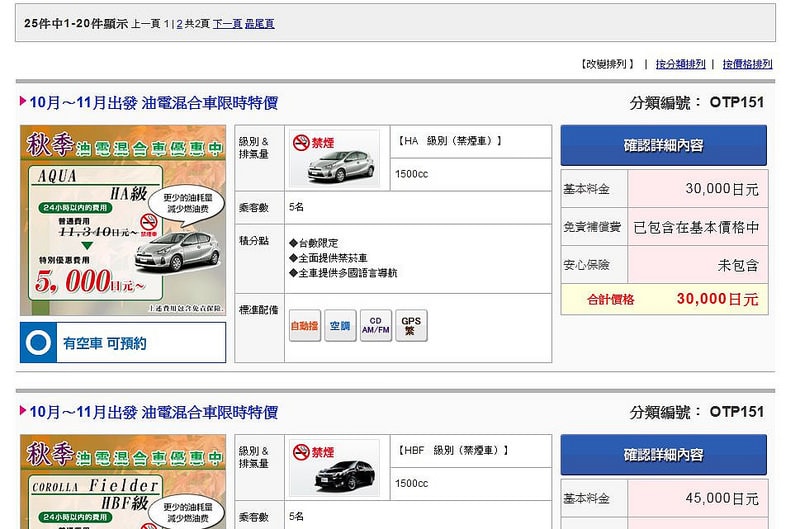Sort listings by 按價格排列
The width and height of the screenshot is (800, 529).
(747, 64)
